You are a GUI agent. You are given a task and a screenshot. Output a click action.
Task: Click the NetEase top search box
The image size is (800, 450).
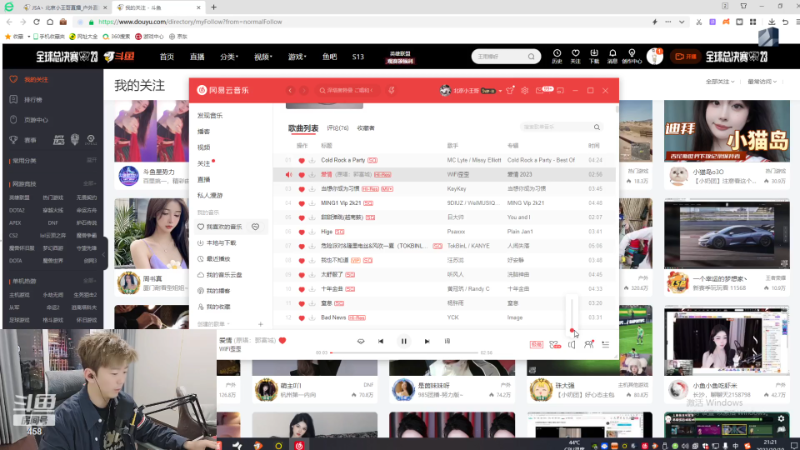coord(347,90)
